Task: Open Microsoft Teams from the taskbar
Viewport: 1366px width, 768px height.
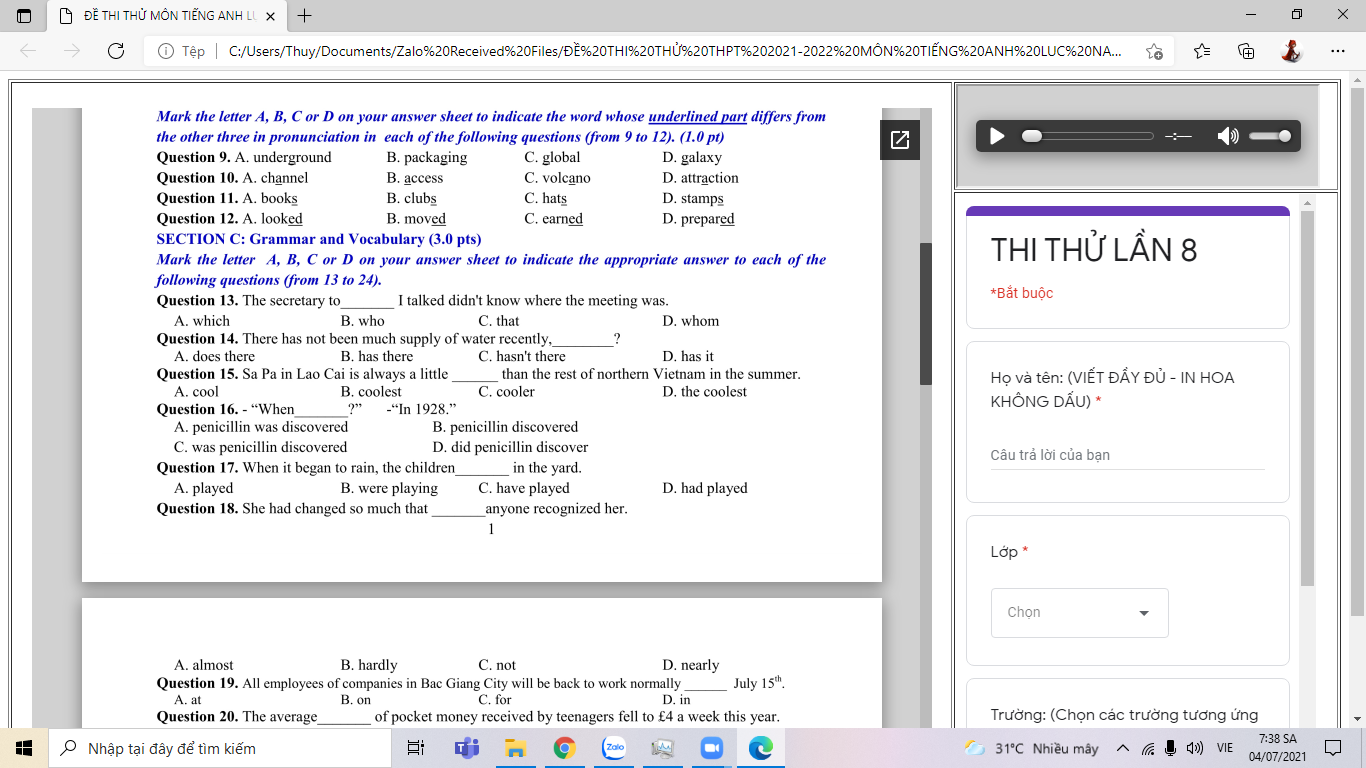Action: pyautogui.click(x=466, y=748)
